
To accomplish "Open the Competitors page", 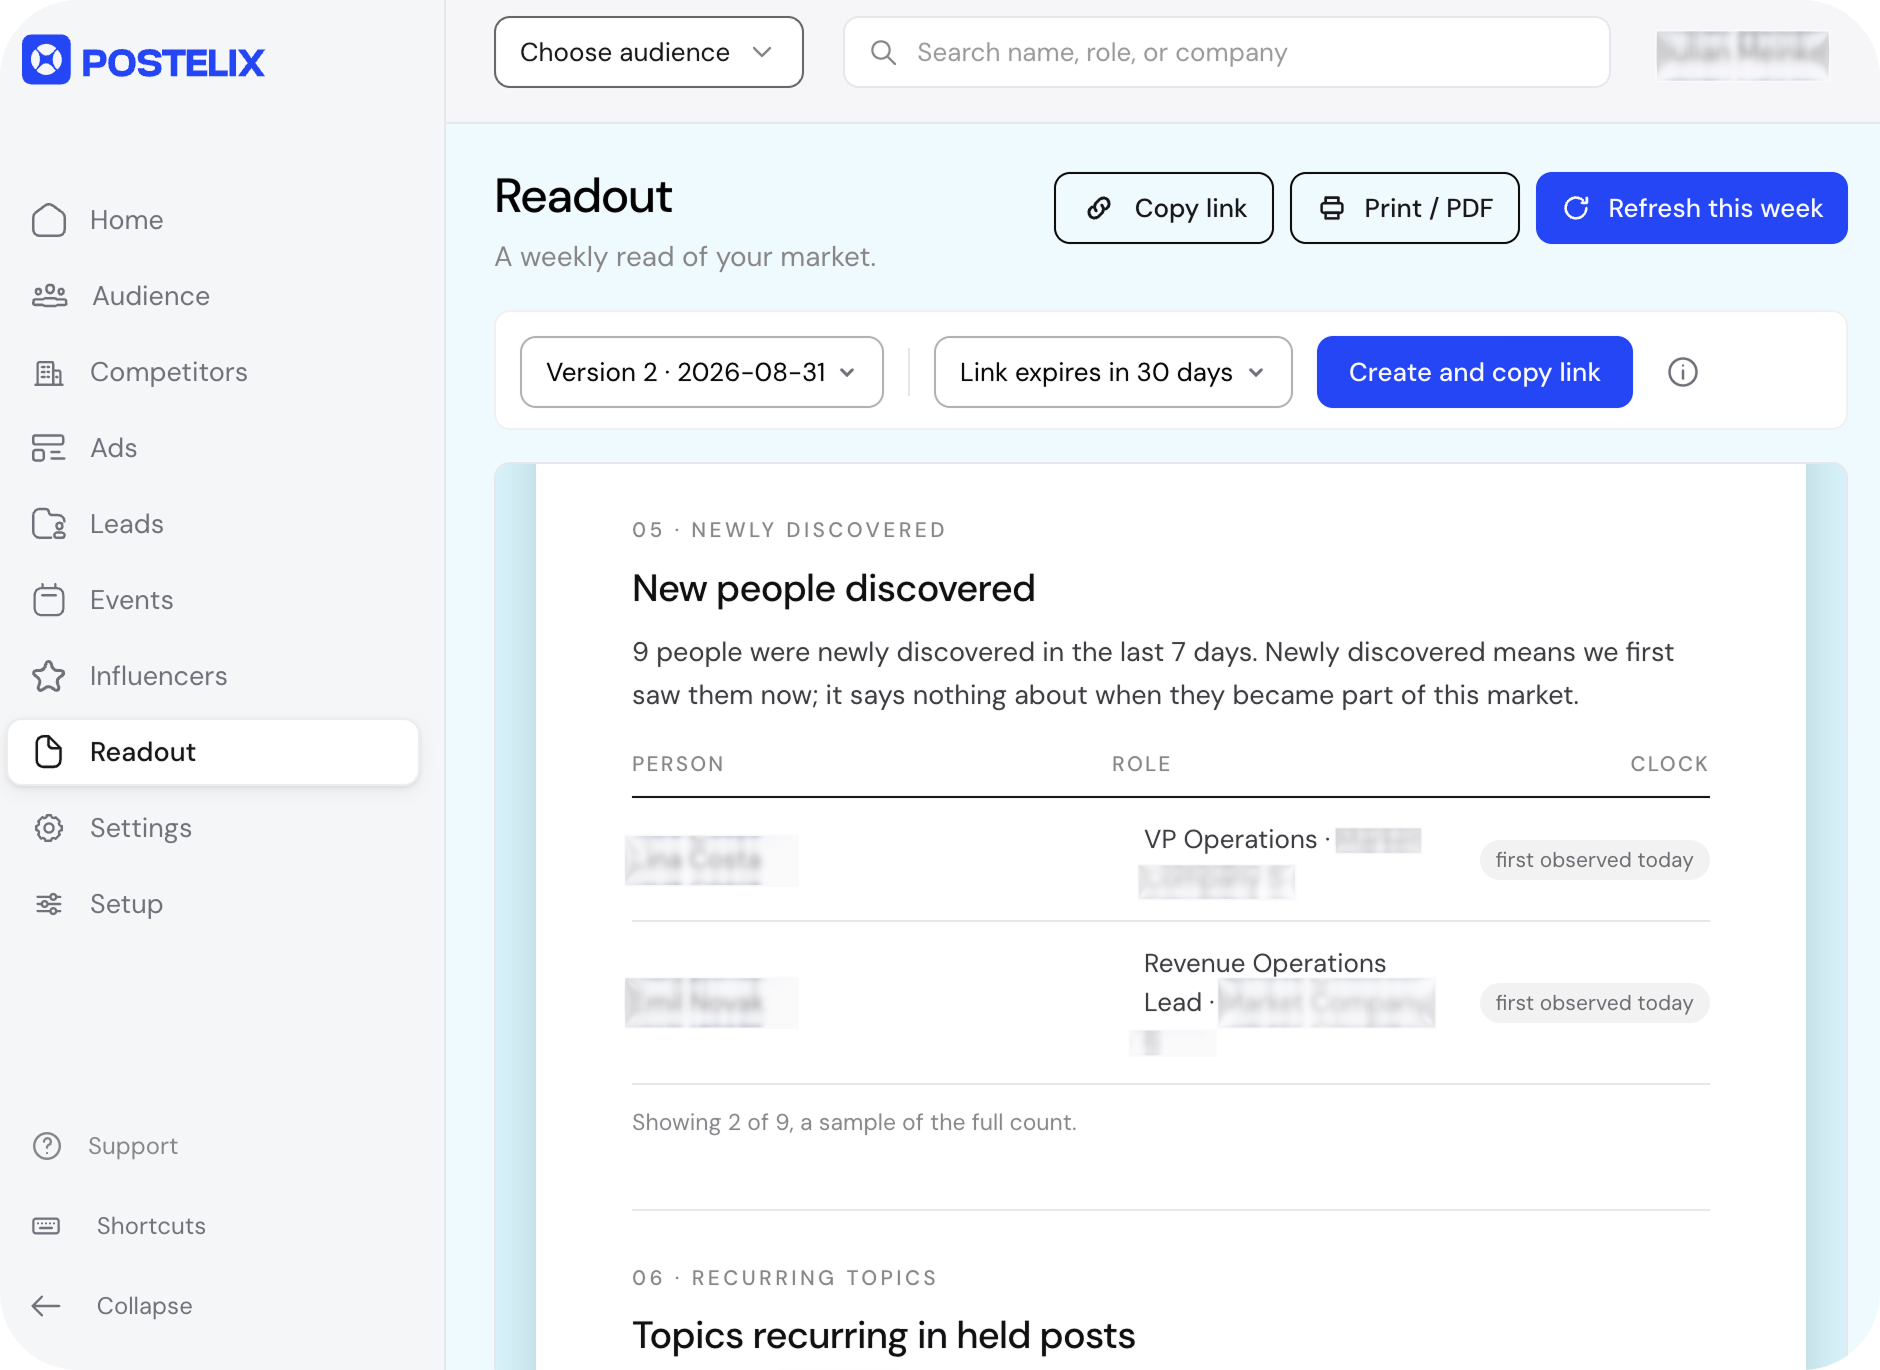I will click(x=169, y=372).
